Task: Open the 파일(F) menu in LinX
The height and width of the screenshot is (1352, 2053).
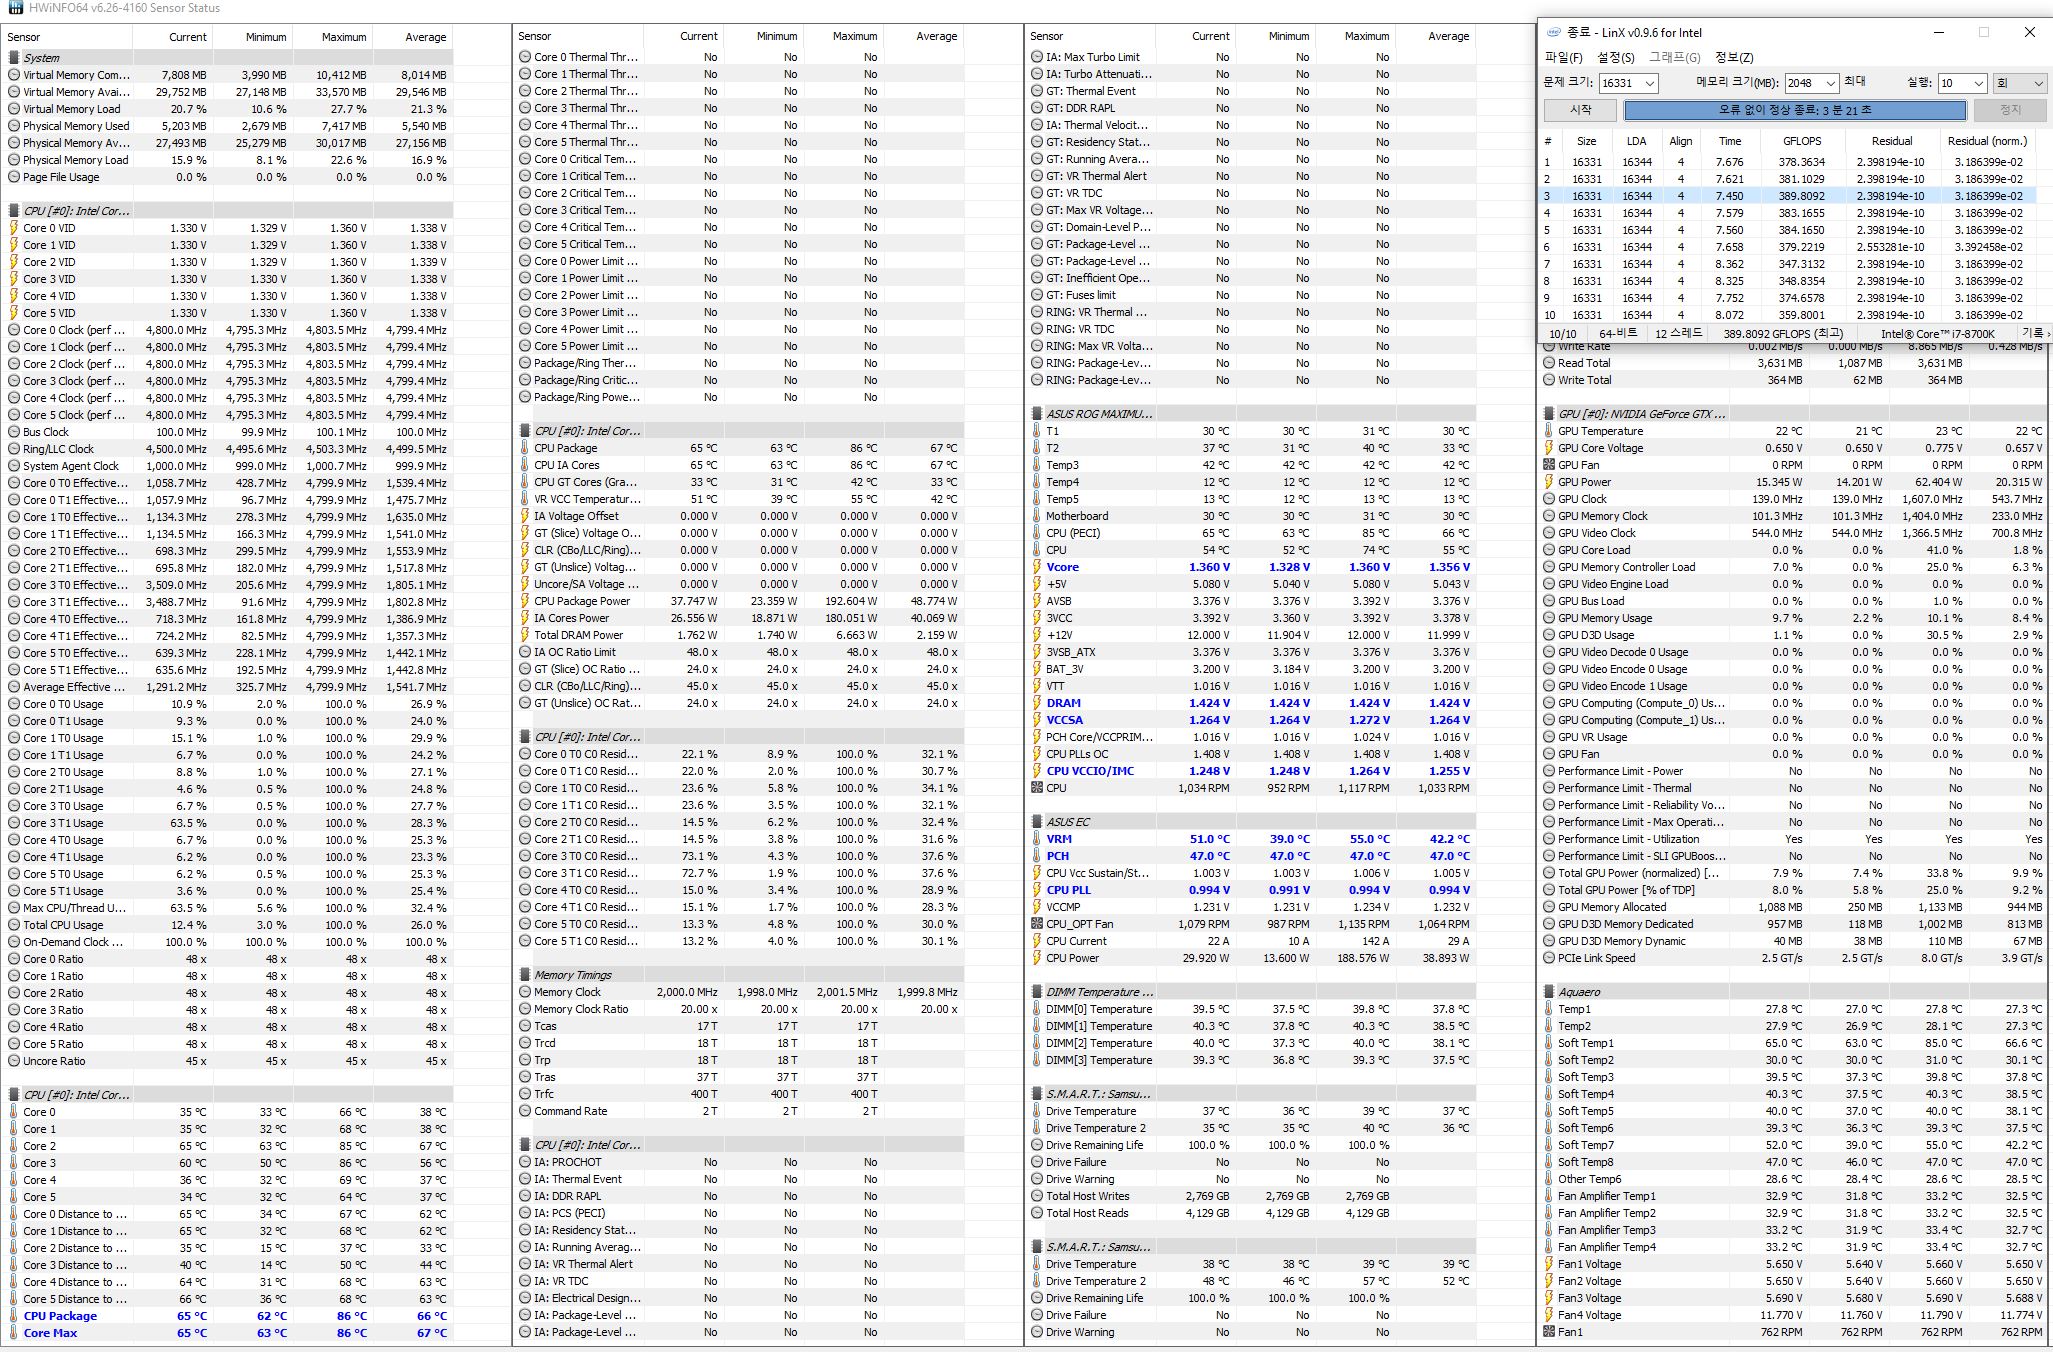Action: [x=1563, y=58]
